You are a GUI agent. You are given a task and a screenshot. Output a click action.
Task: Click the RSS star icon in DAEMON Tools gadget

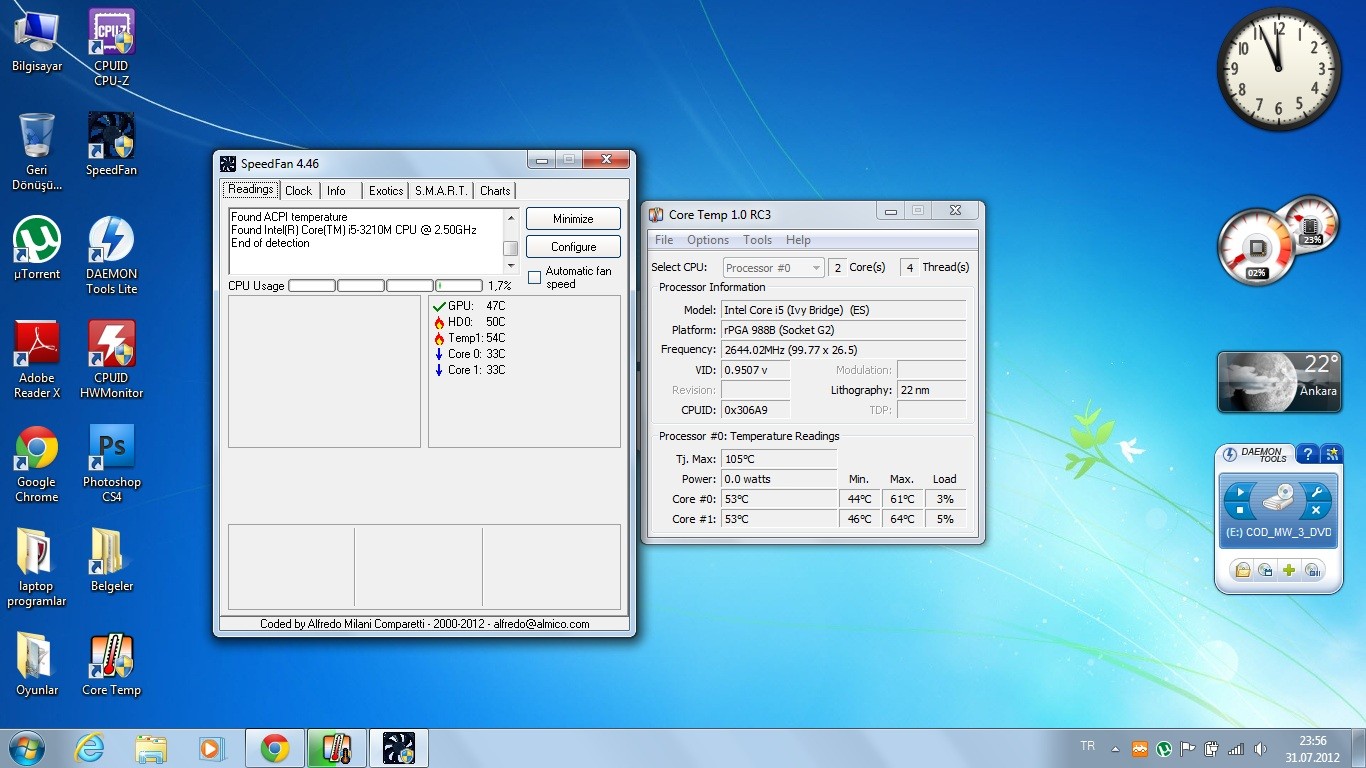pyautogui.click(x=1331, y=454)
